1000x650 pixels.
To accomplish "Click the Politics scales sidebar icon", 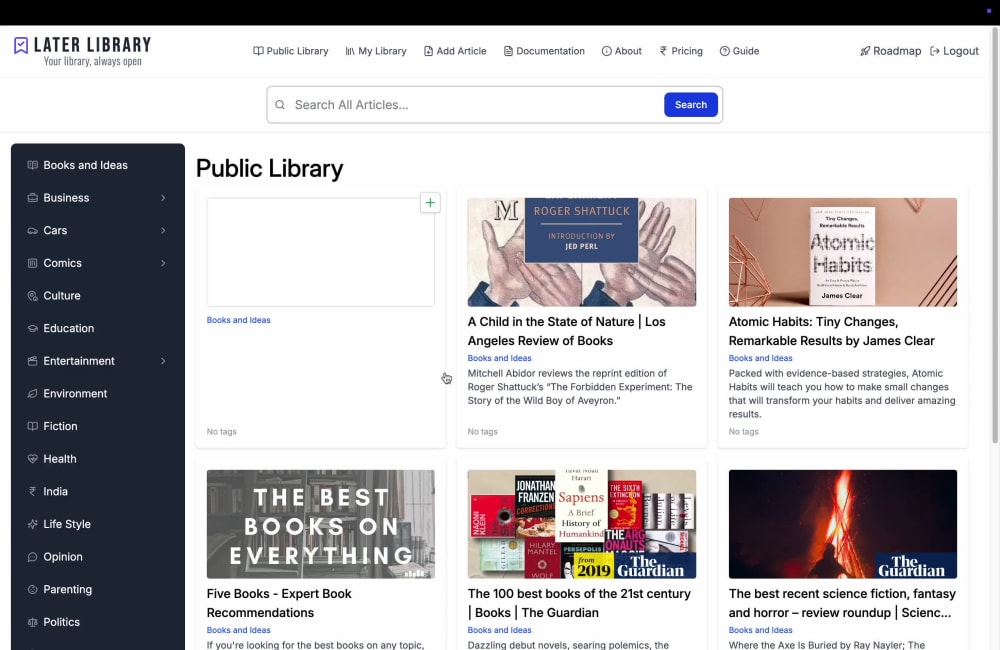I will pos(33,622).
